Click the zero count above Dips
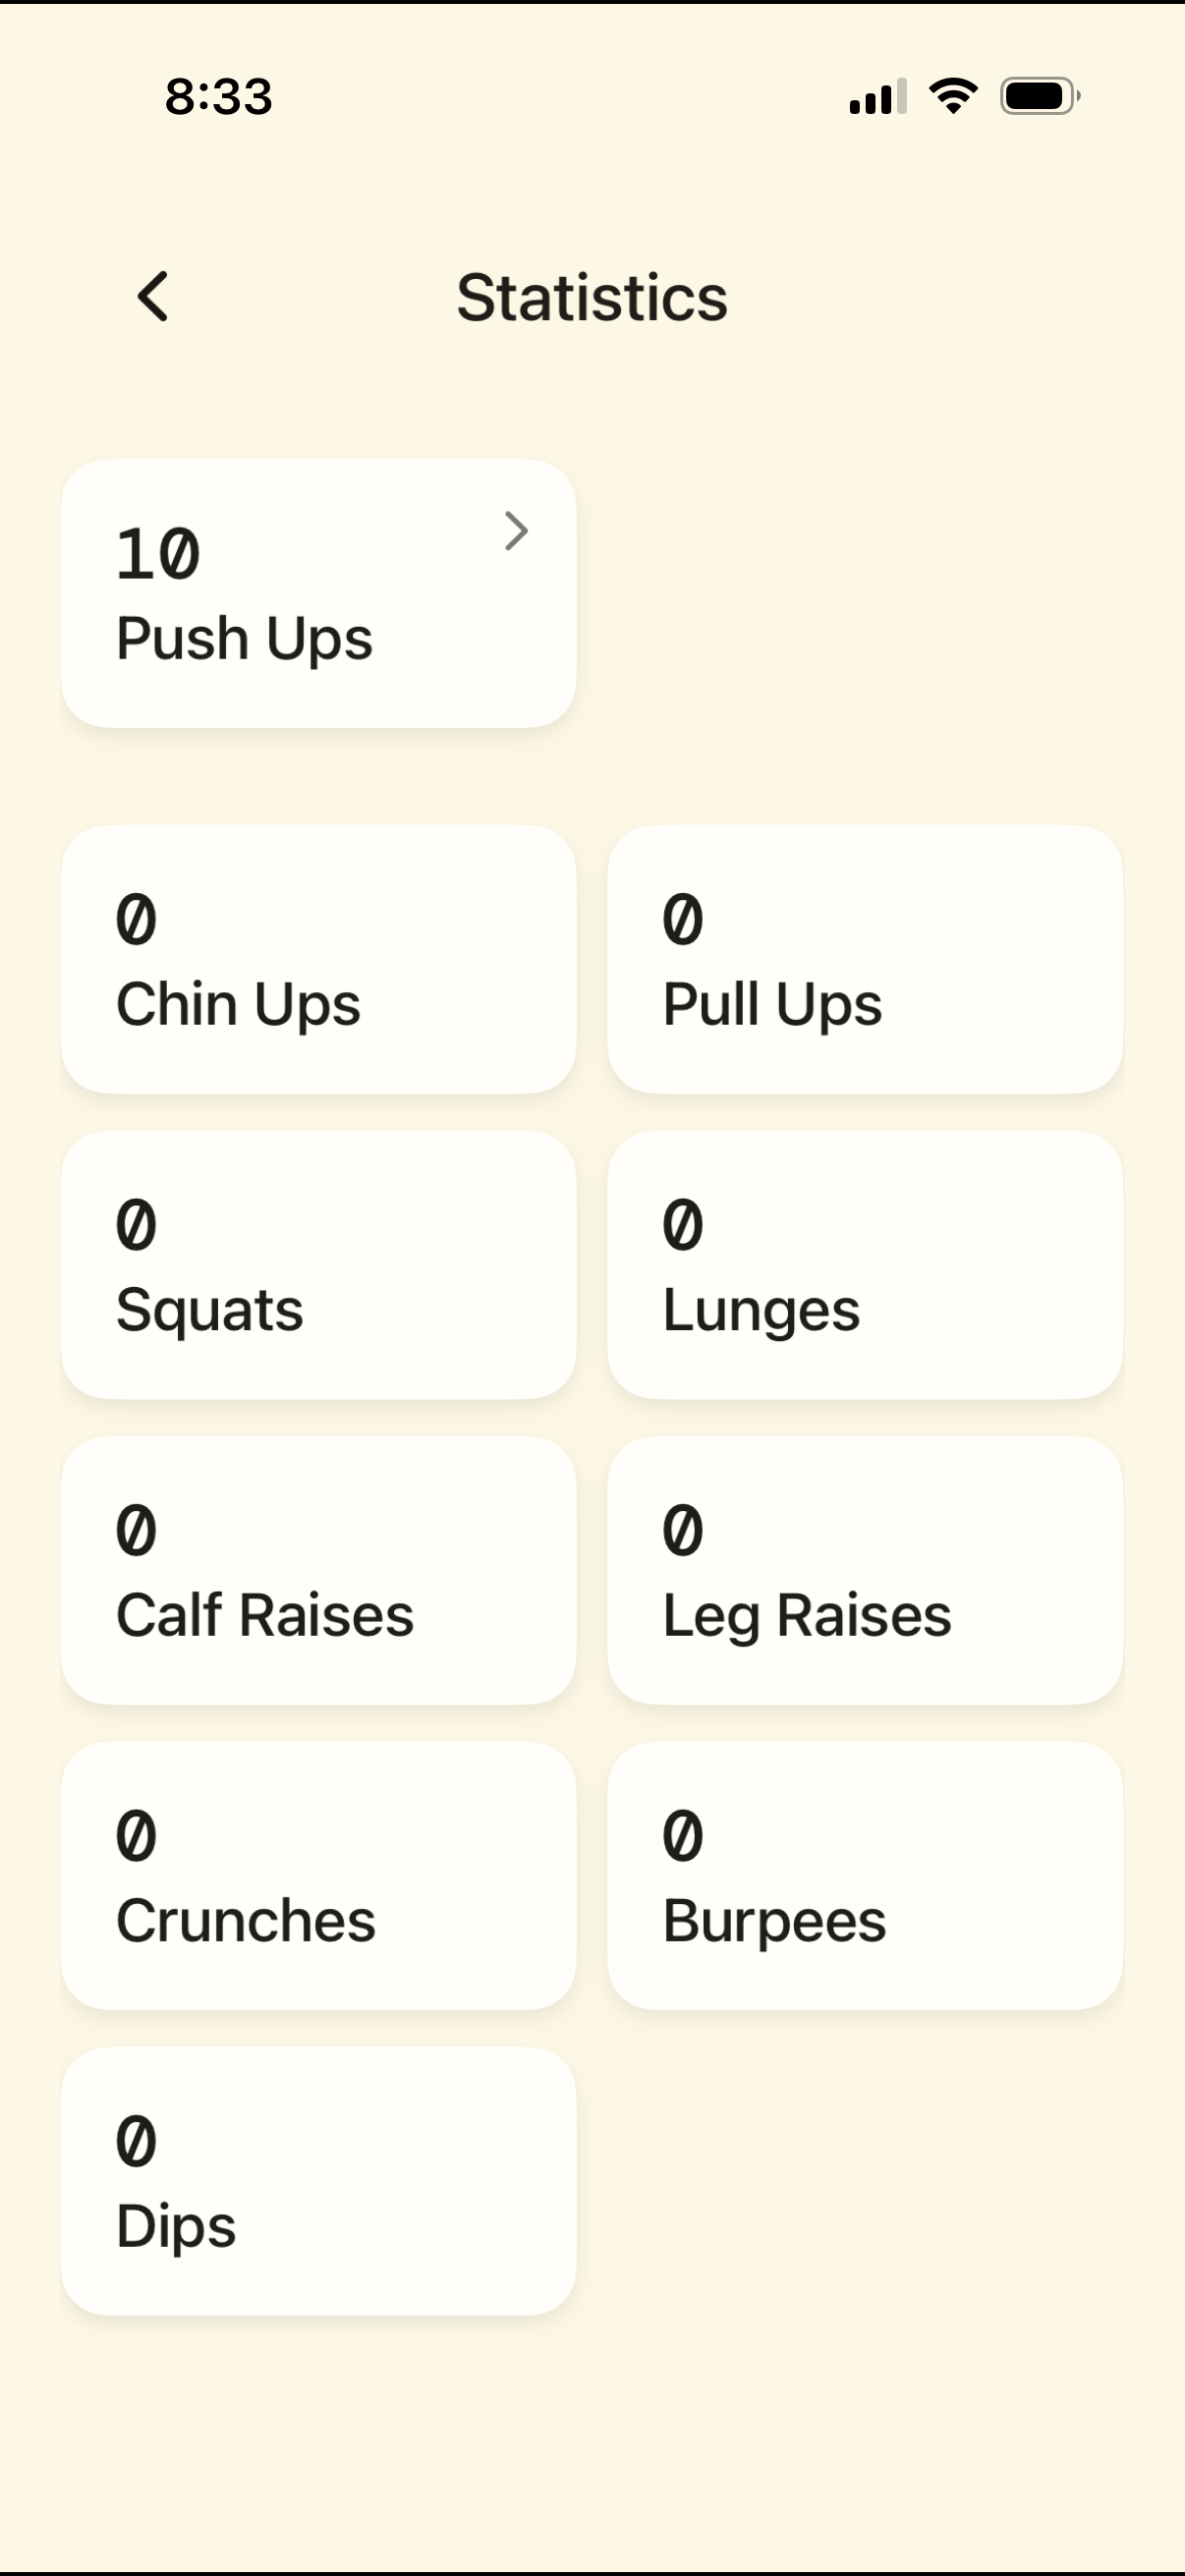1185x2576 pixels. click(x=136, y=2141)
